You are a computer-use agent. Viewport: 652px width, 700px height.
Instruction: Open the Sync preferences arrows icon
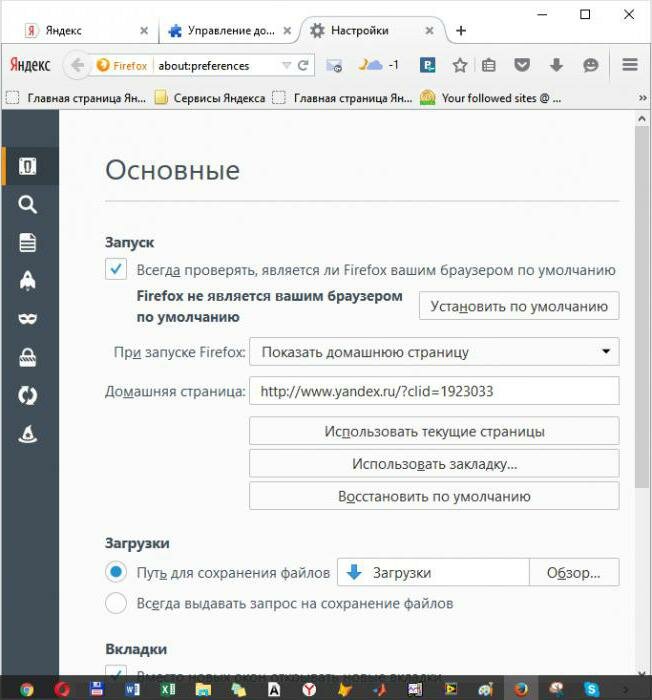click(28, 396)
